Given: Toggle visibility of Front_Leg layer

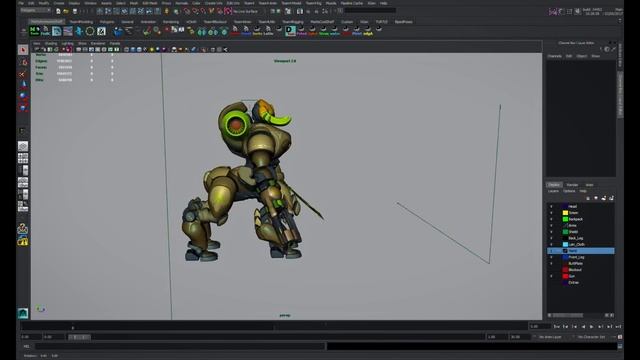Looking at the screenshot, I should point(551,257).
